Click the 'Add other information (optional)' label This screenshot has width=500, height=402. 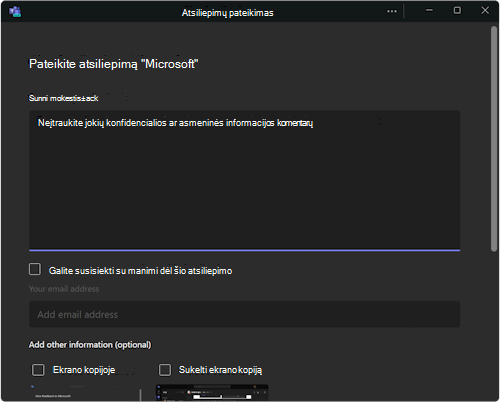[90, 345]
